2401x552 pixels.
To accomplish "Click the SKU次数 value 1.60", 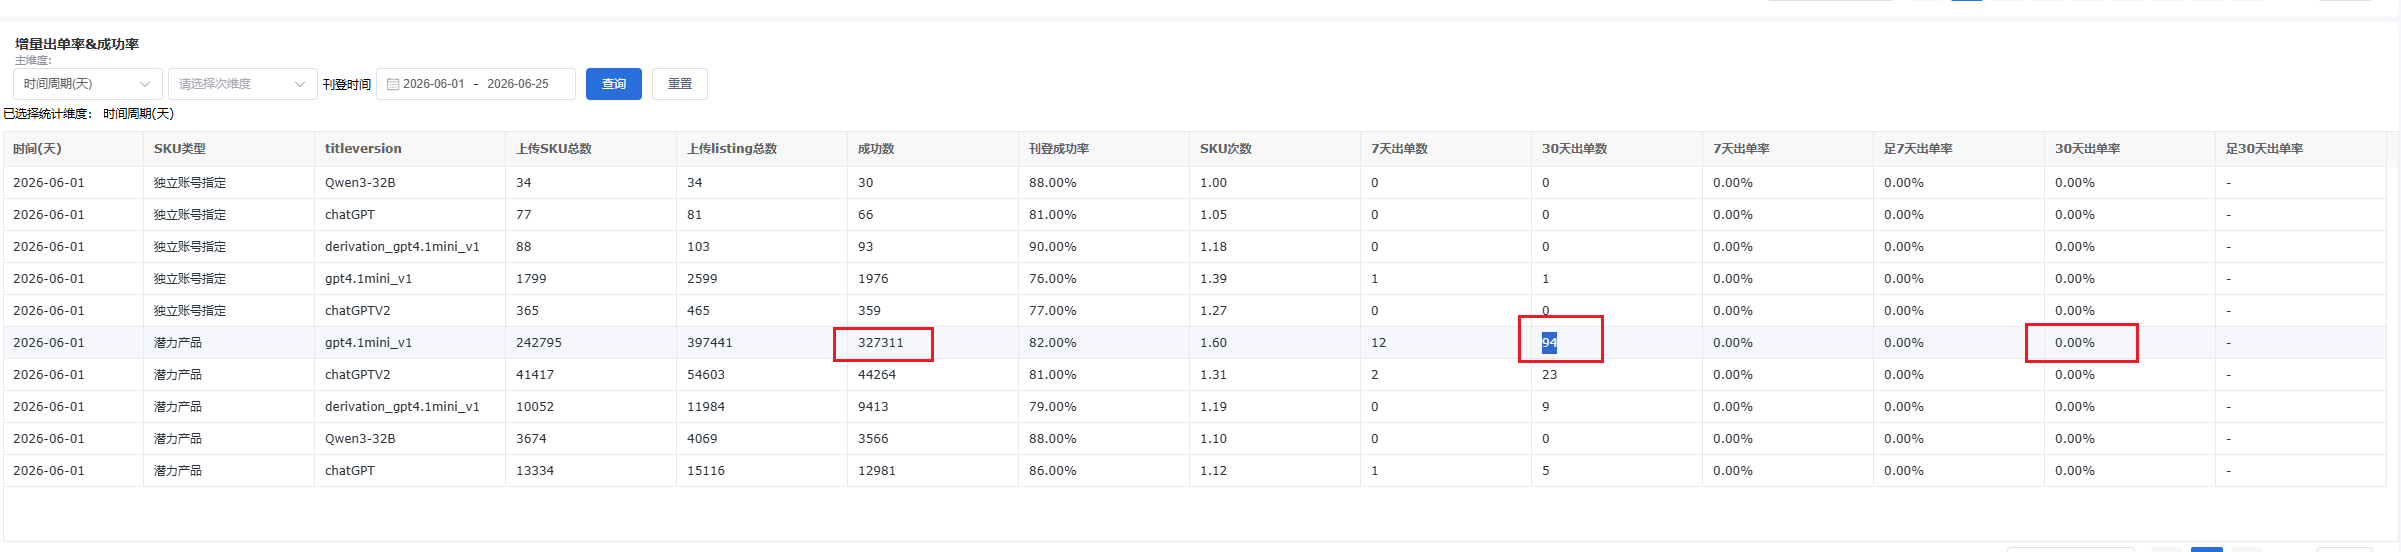I will click(x=1213, y=343).
